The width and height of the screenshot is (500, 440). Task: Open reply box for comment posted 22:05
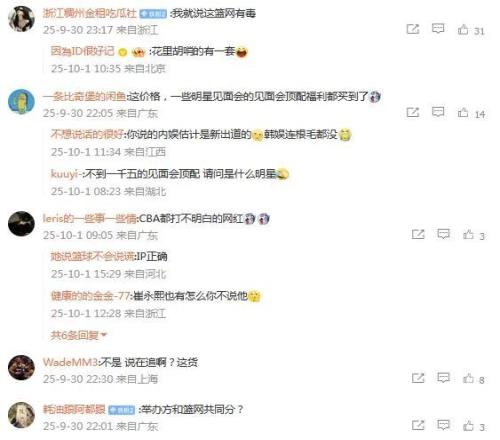(438, 112)
